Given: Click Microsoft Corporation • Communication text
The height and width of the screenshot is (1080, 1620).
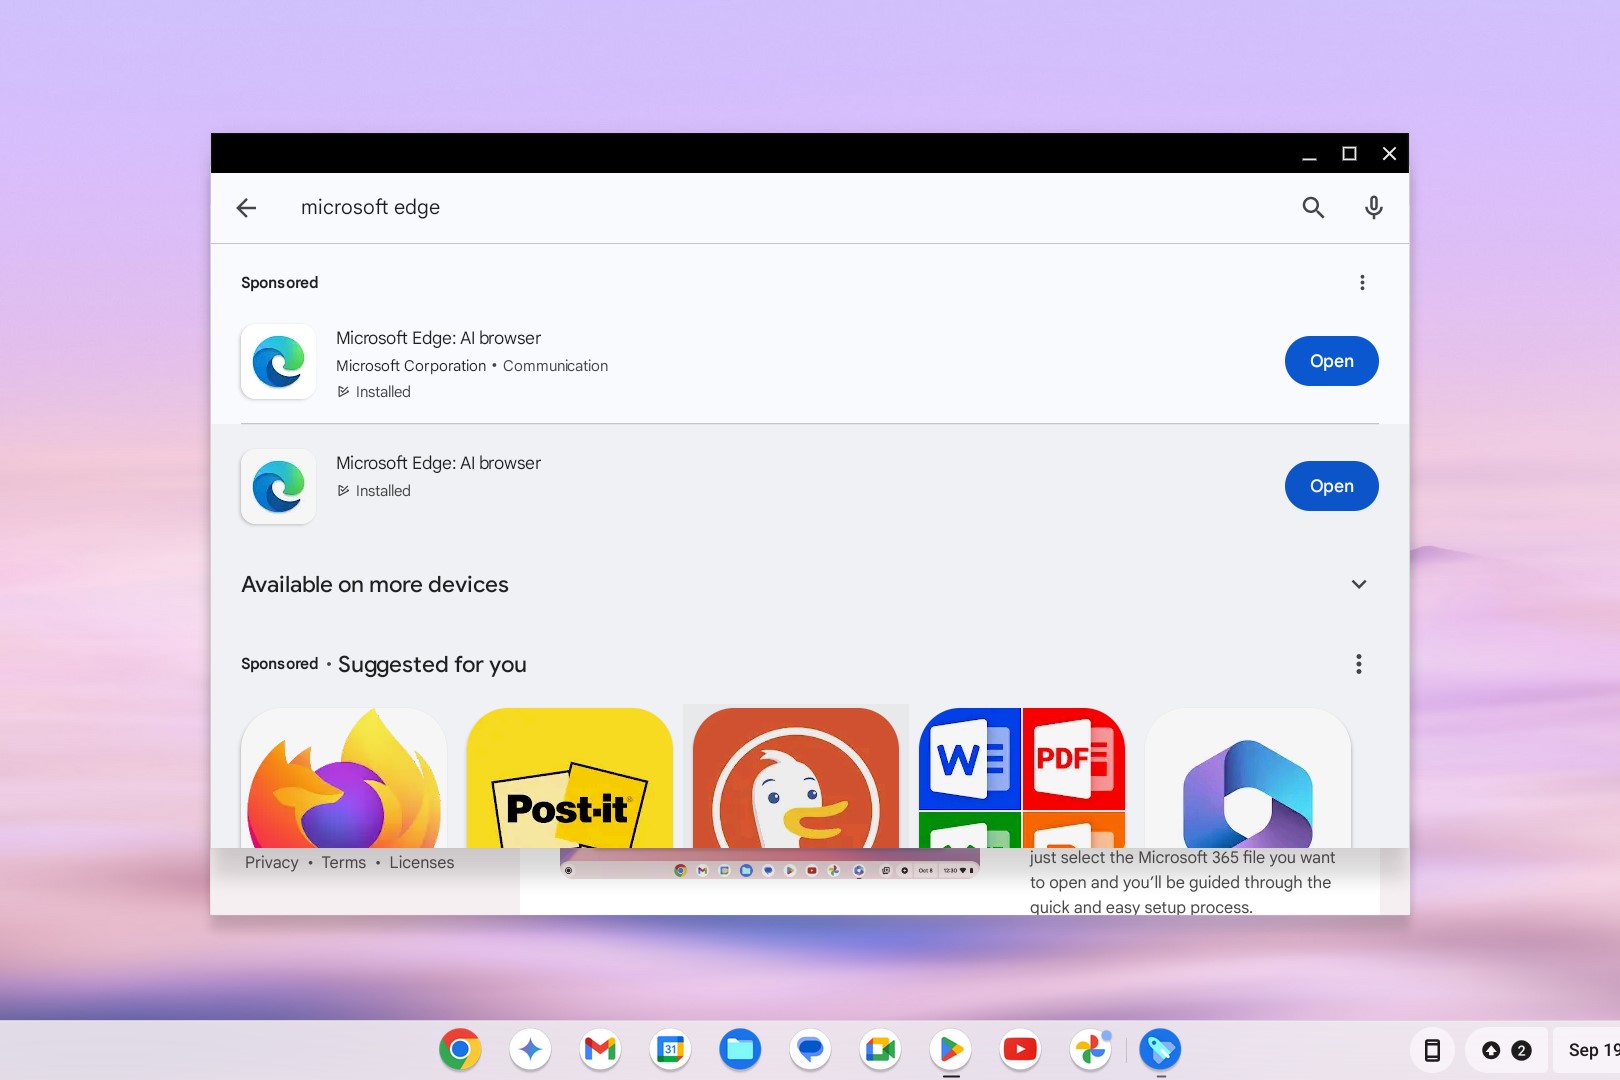Looking at the screenshot, I should 472,366.
